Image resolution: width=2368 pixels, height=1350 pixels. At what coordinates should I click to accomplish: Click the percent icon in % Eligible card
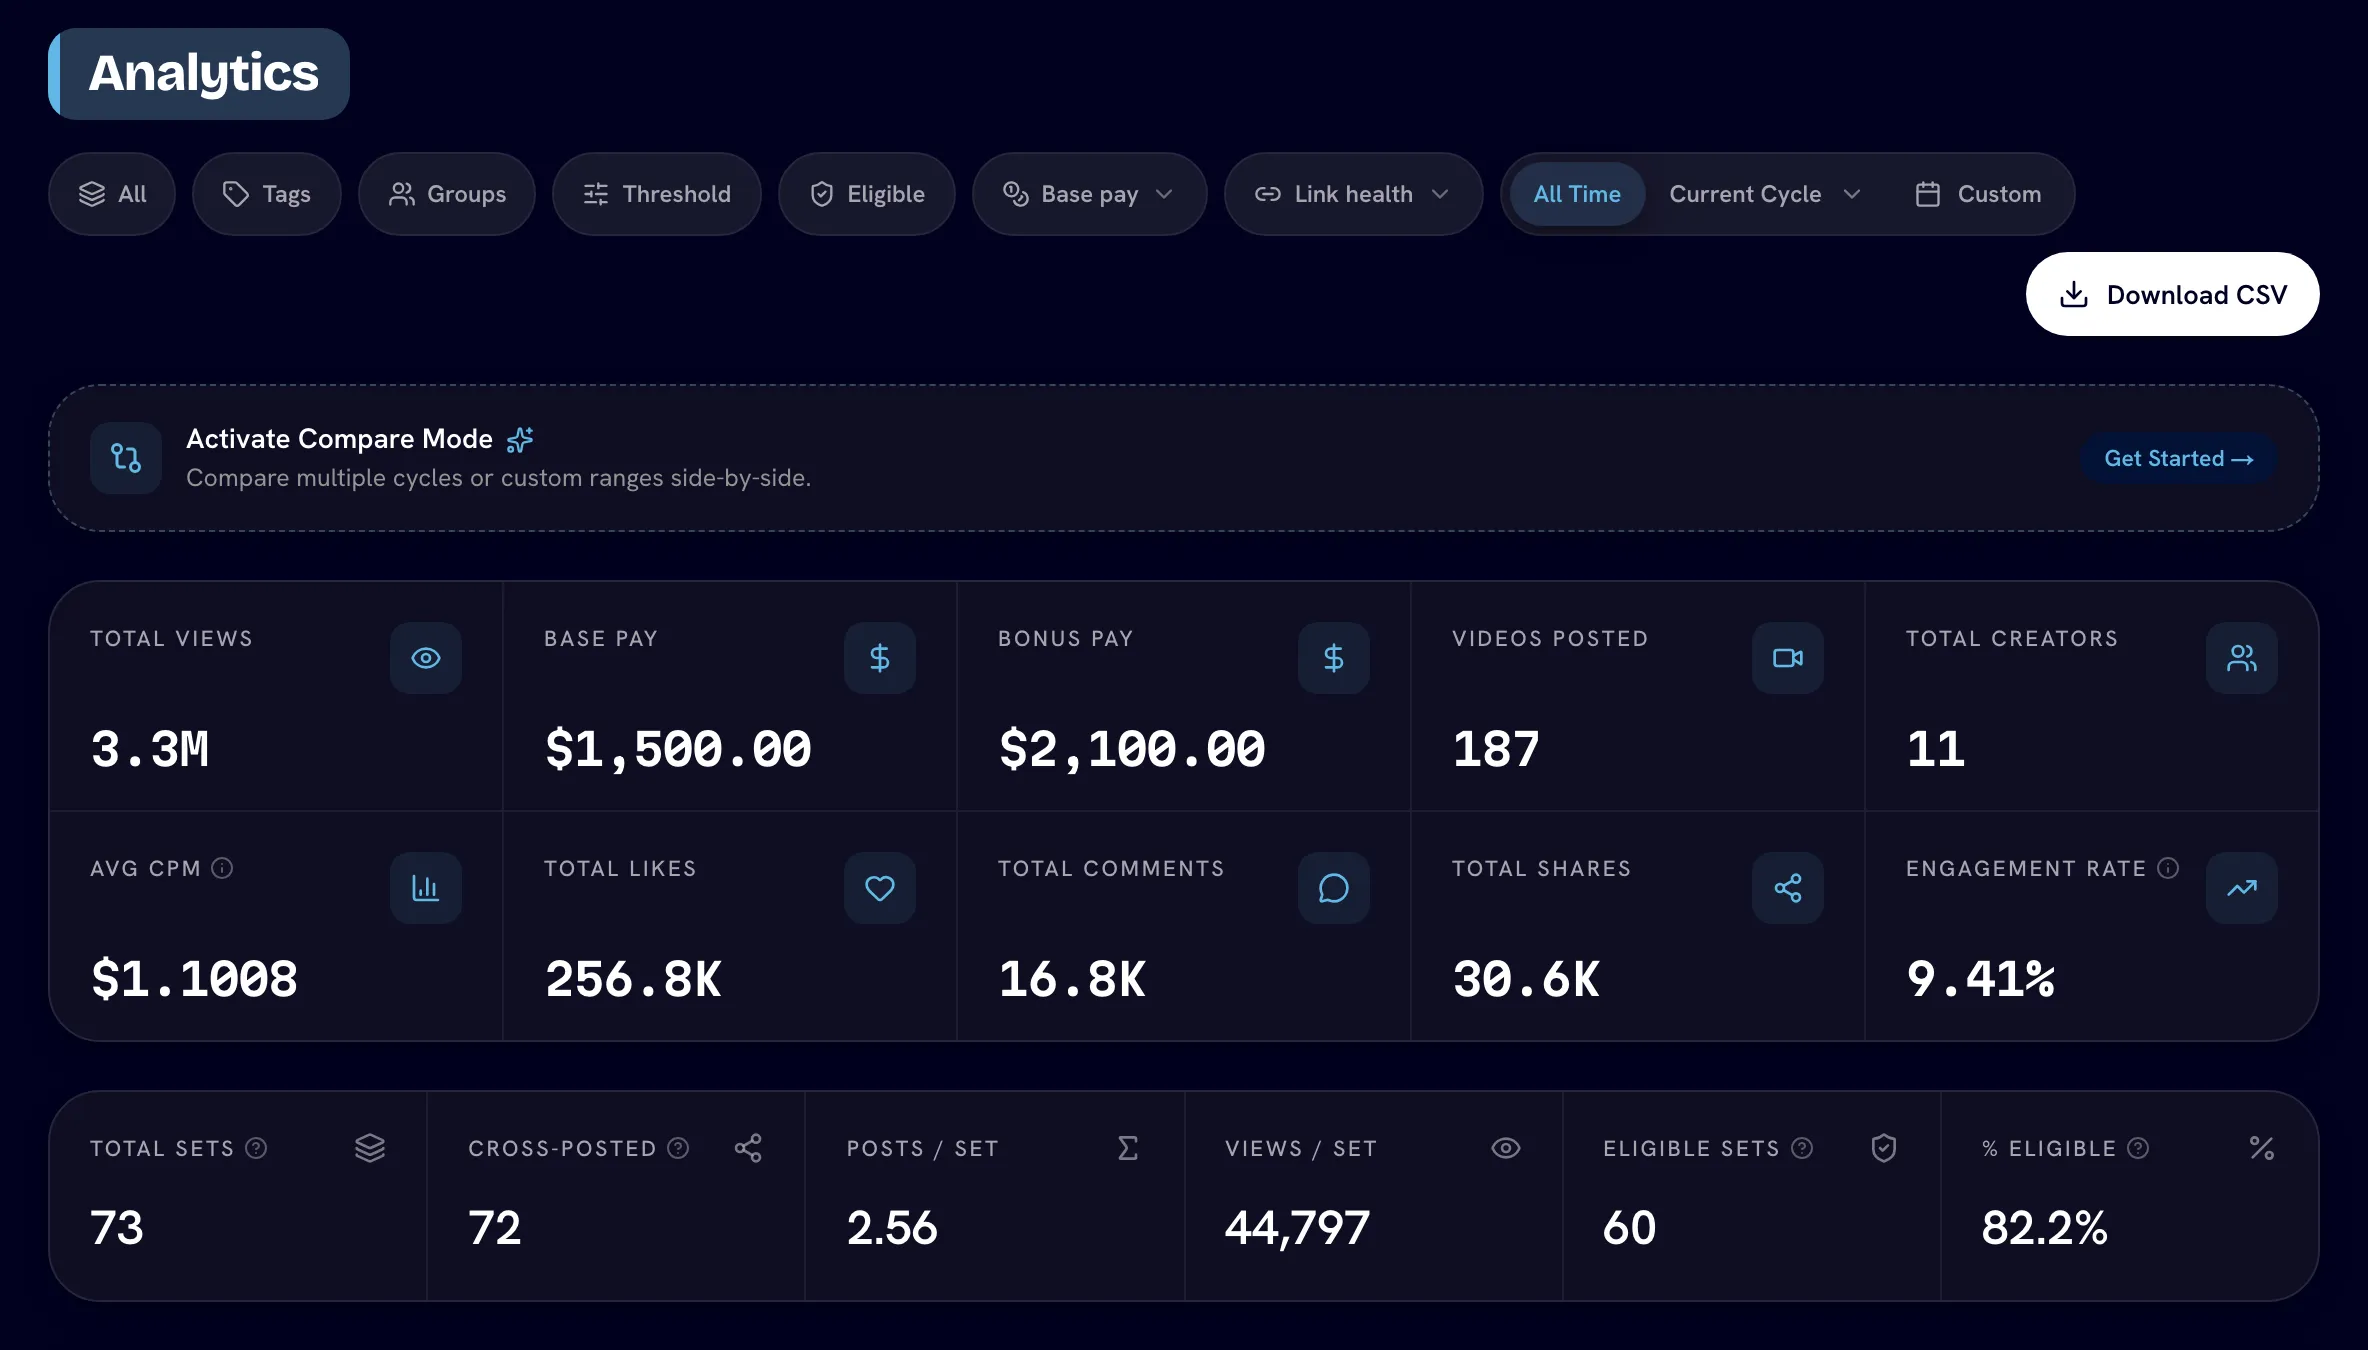(2262, 1148)
